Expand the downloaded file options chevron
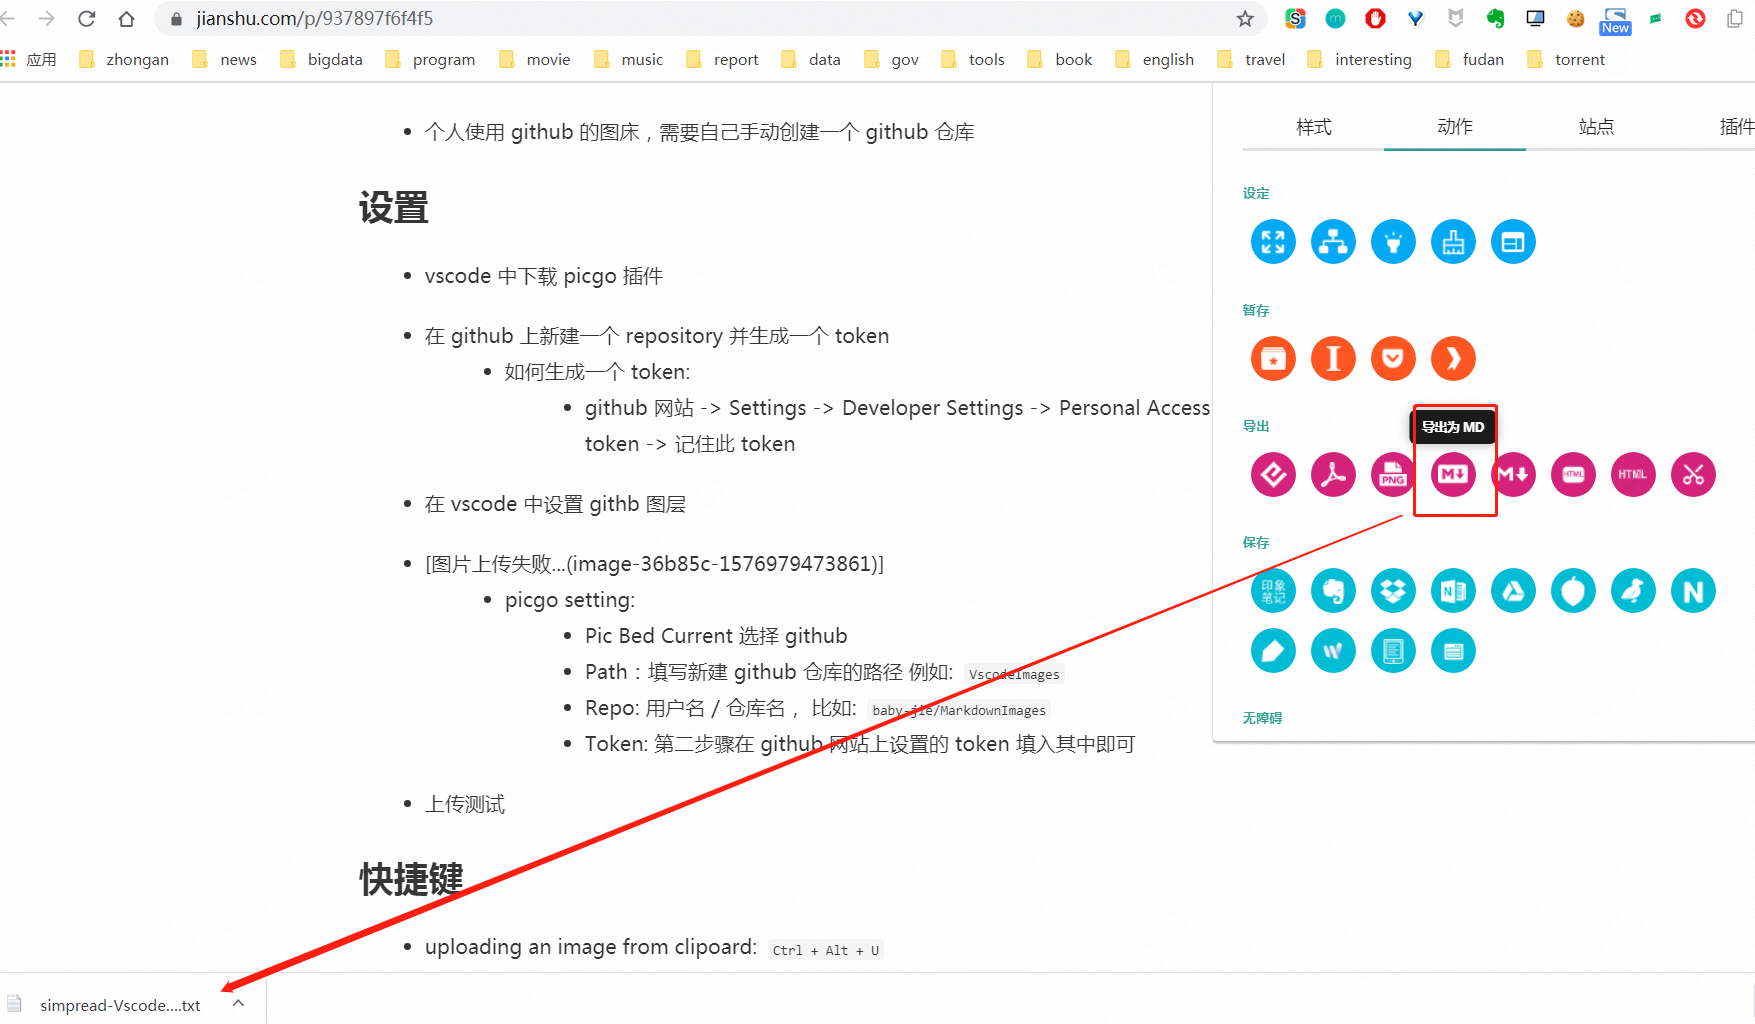 (238, 1003)
